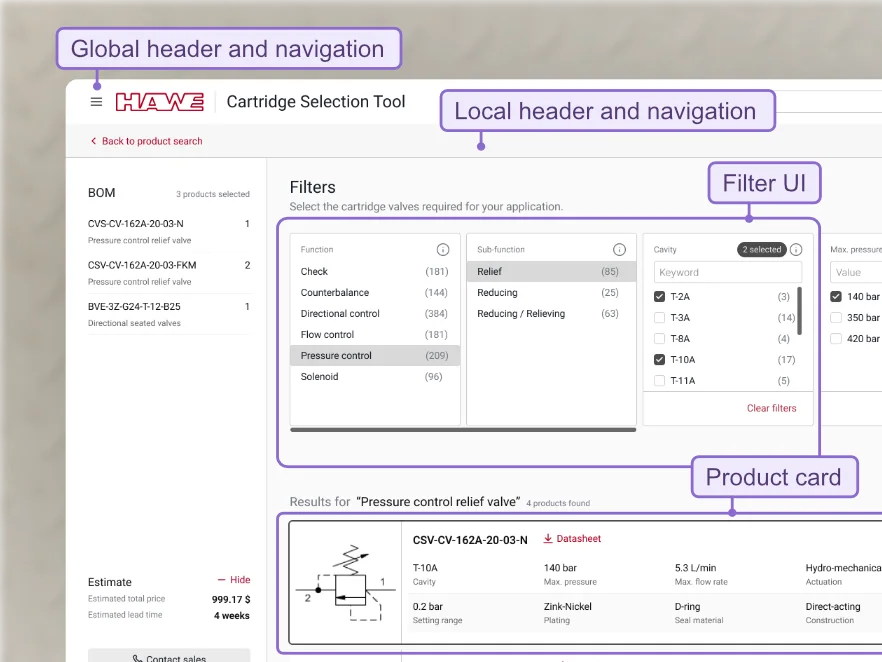Click the 4 products found label
This screenshot has width=882, height=662.
pos(558,503)
